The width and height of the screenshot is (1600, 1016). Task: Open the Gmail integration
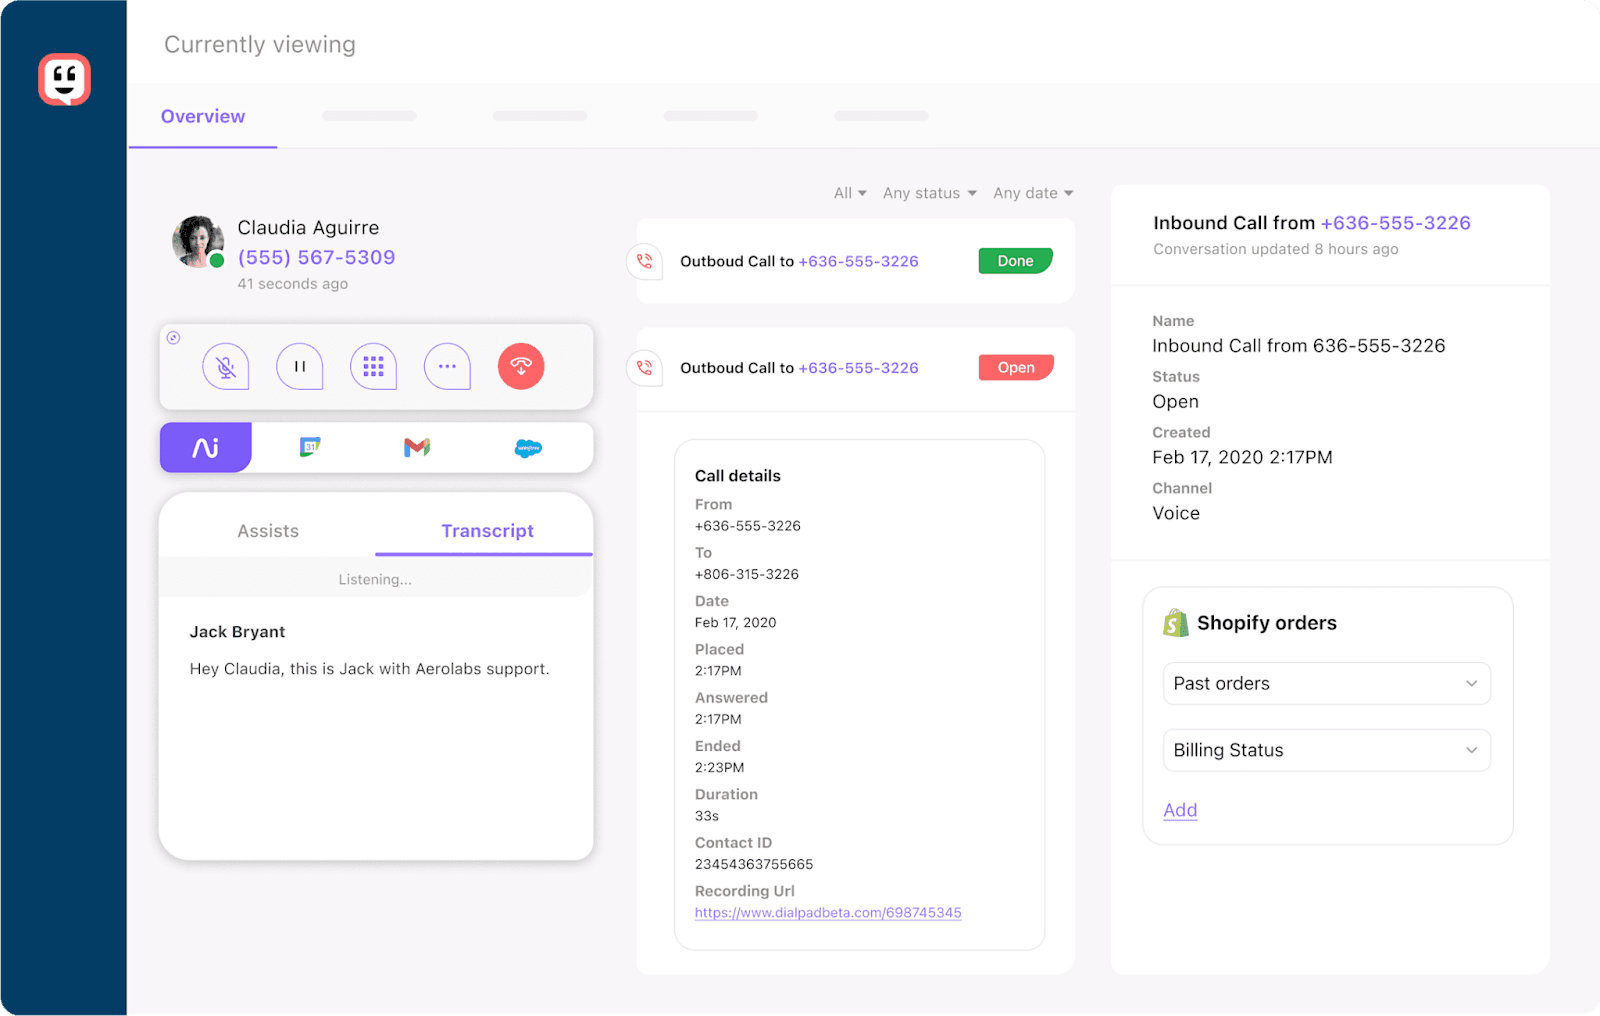point(417,448)
